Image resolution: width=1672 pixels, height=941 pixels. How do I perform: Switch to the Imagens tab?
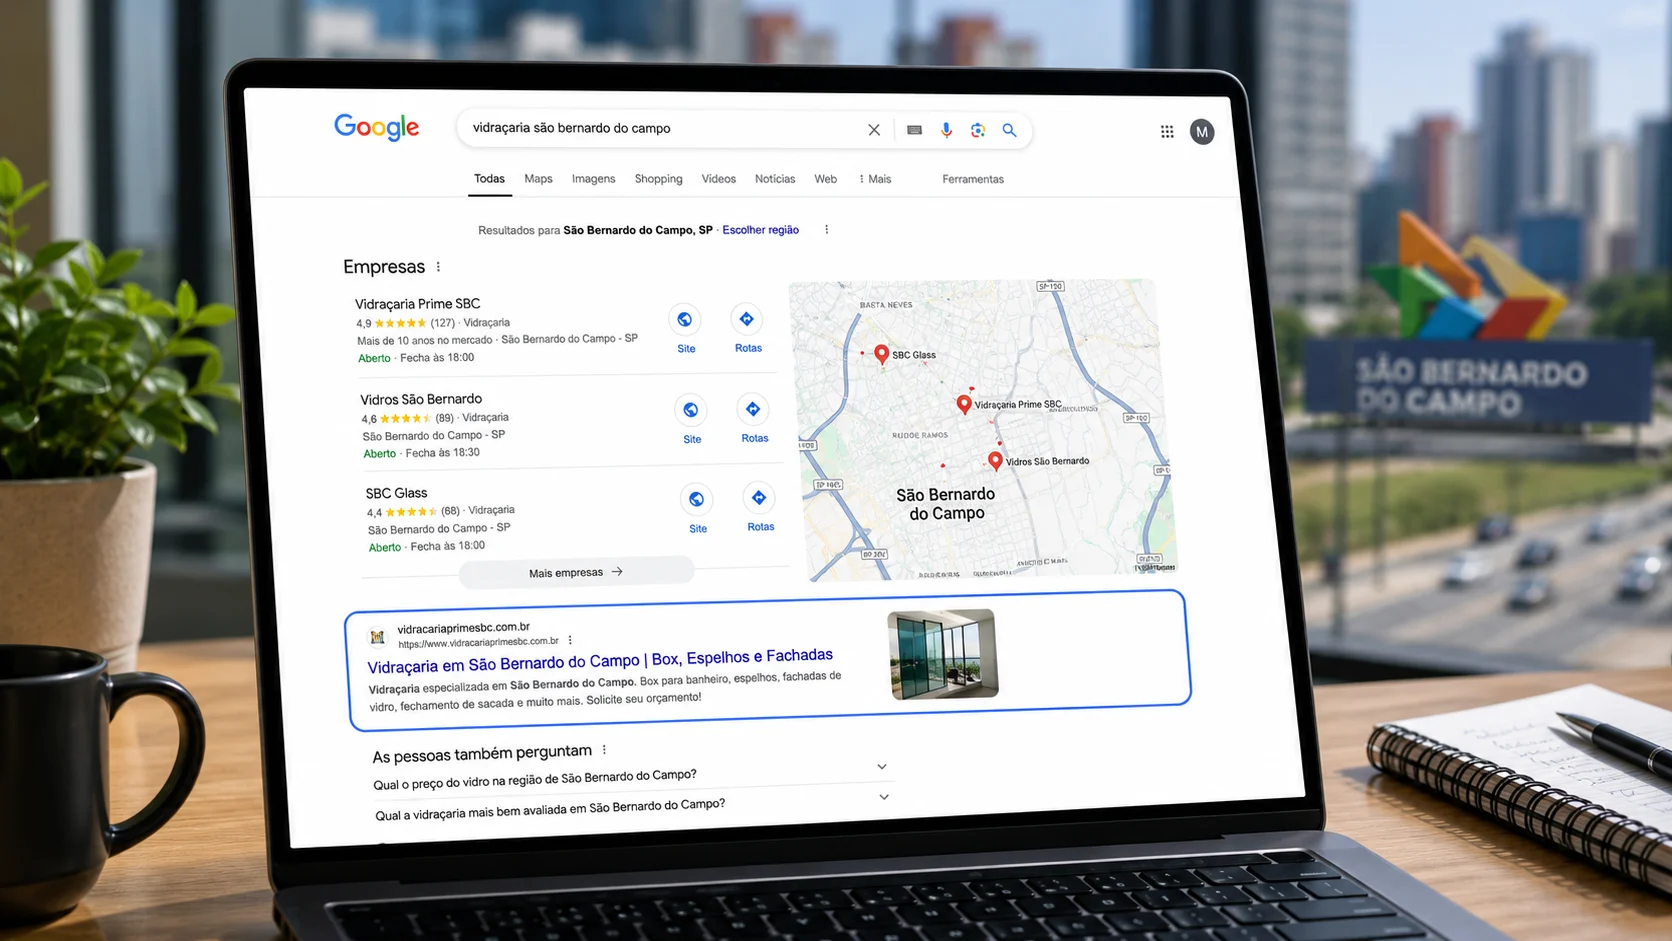[593, 179]
